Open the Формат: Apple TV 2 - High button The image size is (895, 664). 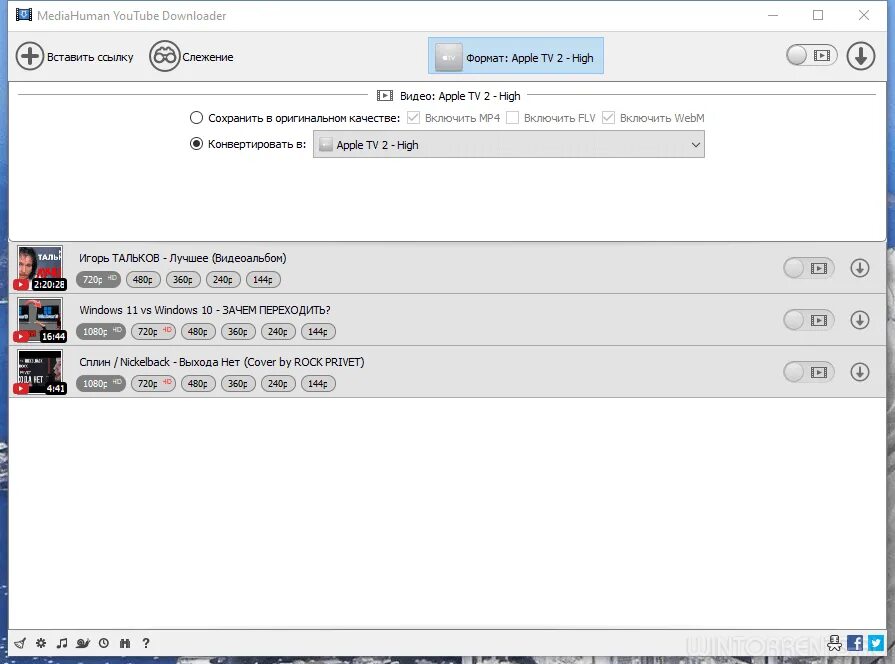516,56
